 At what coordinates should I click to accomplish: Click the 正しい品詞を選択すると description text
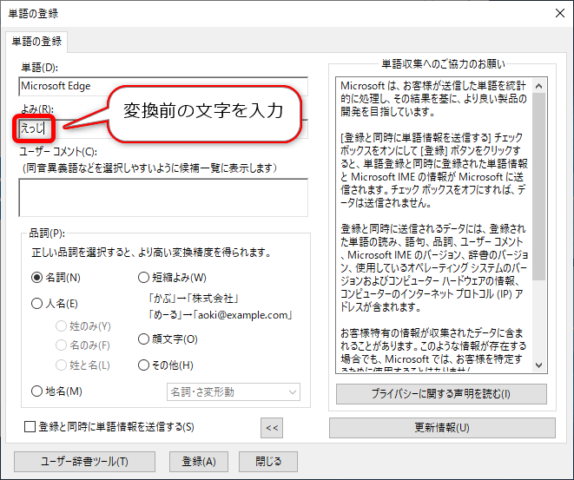(151, 253)
